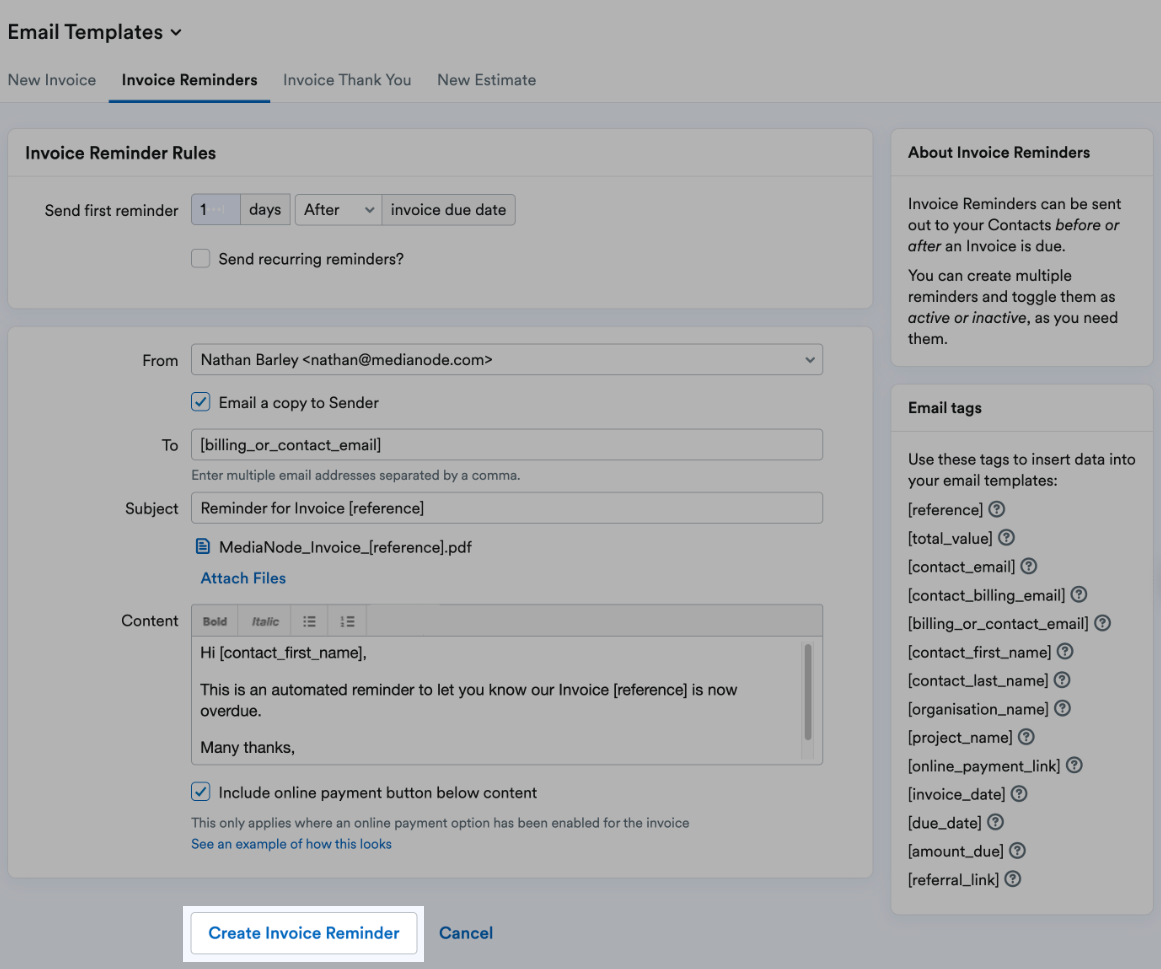Click help icon next to [organisation_name] tag
This screenshot has height=969, width=1161.
pos(1063,708)
